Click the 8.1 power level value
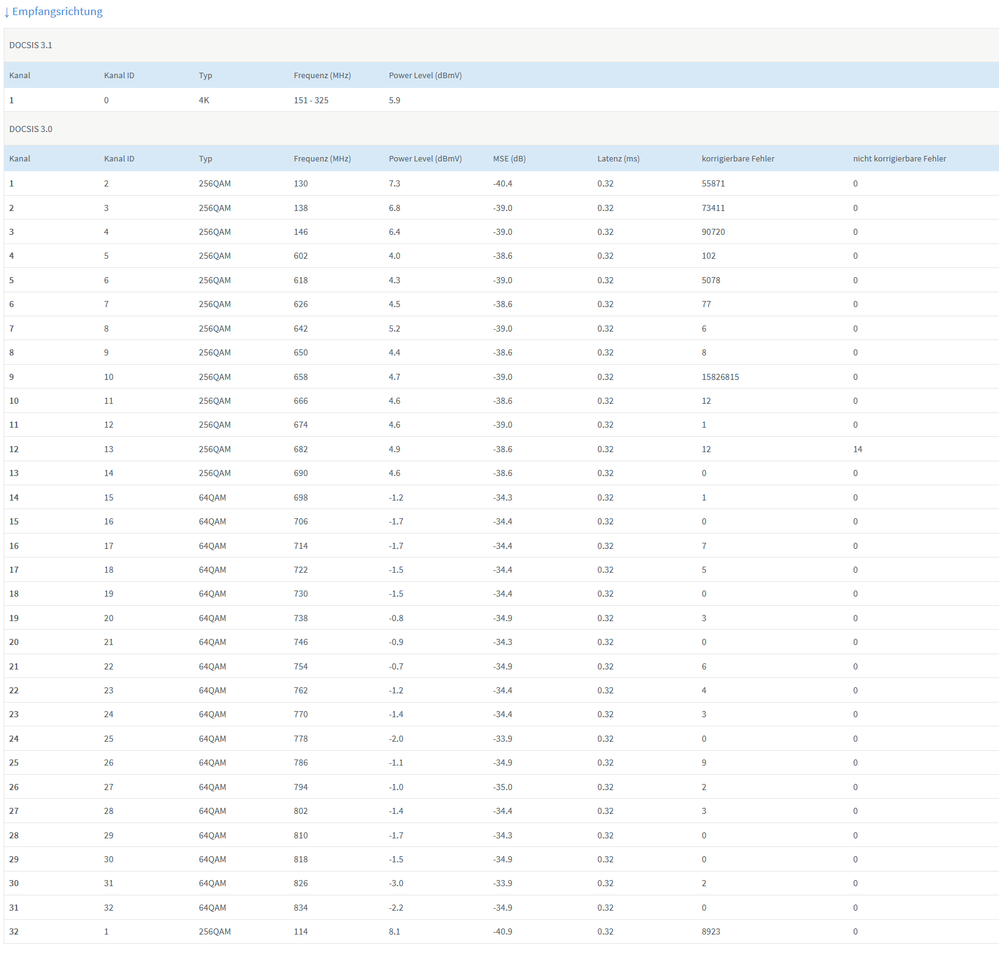The width and height of the screenshot is (999, 957). [x=395, y=931]
